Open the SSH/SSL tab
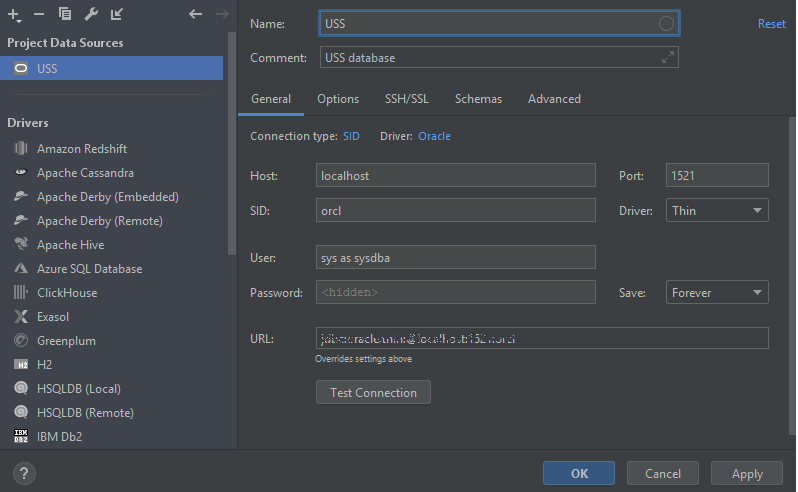 coord(406,99)
